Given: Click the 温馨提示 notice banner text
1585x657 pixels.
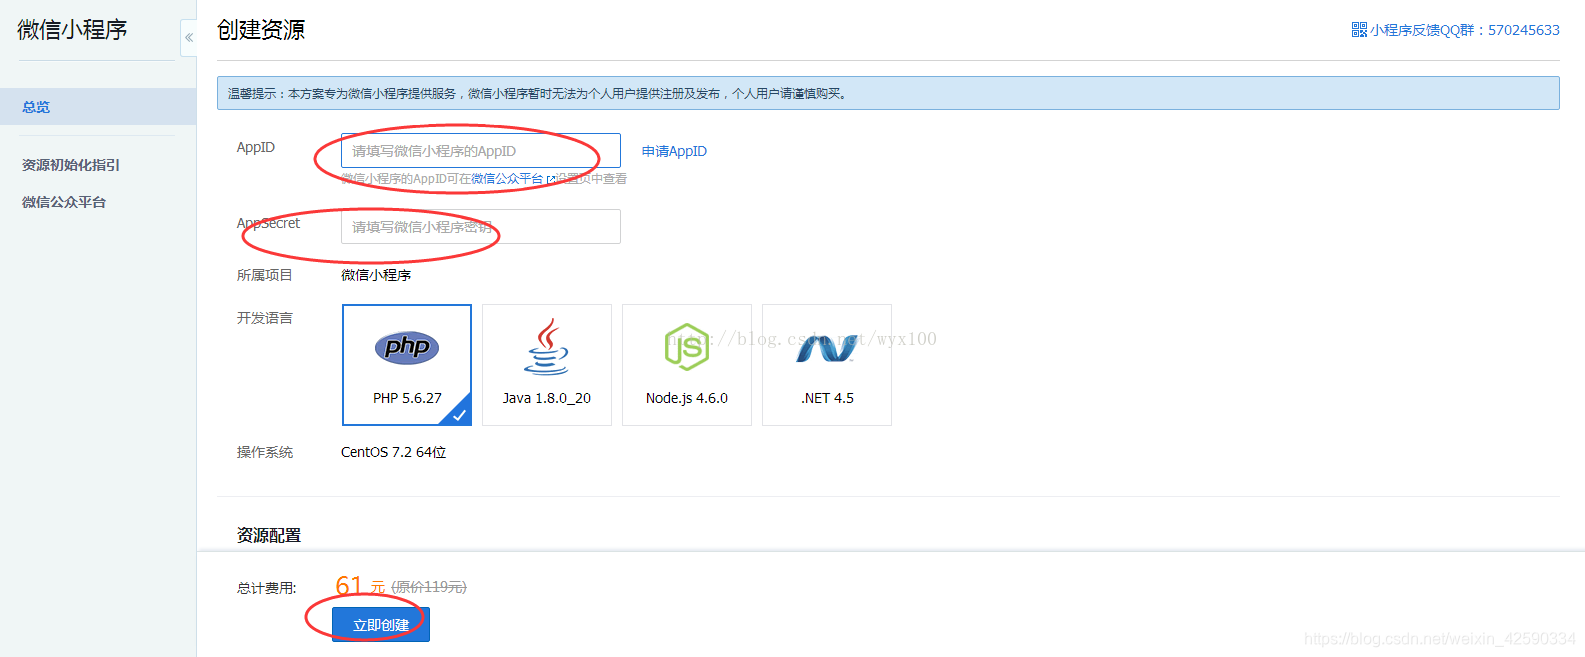Looking at the screenshot, I should pyautogui.click(x=538, y=94).
